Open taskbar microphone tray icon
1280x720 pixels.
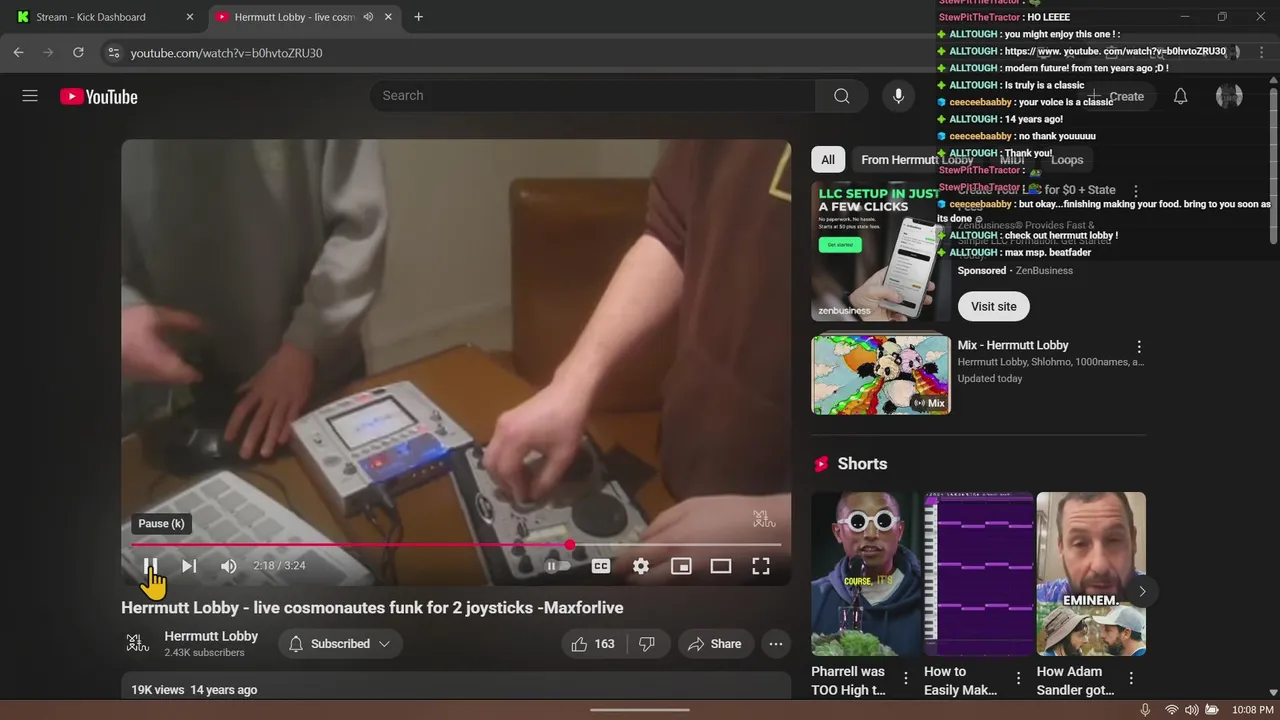point(1145,710)
